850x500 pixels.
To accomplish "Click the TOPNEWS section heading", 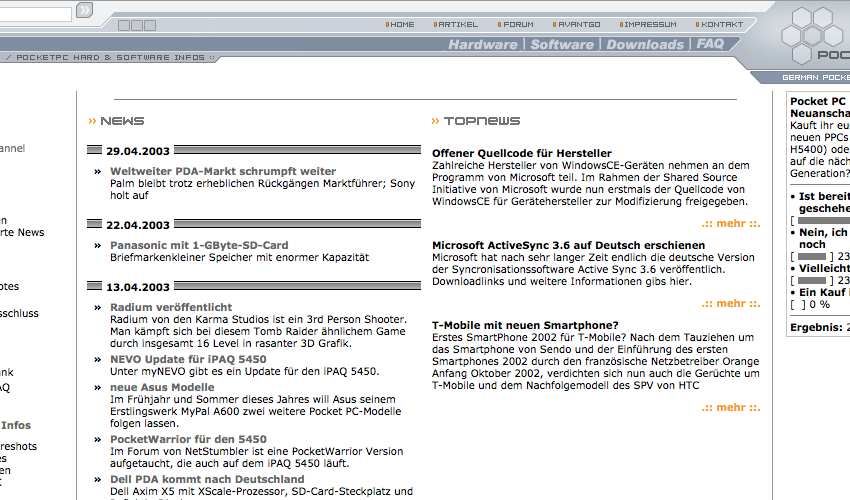I will (482, 121).
